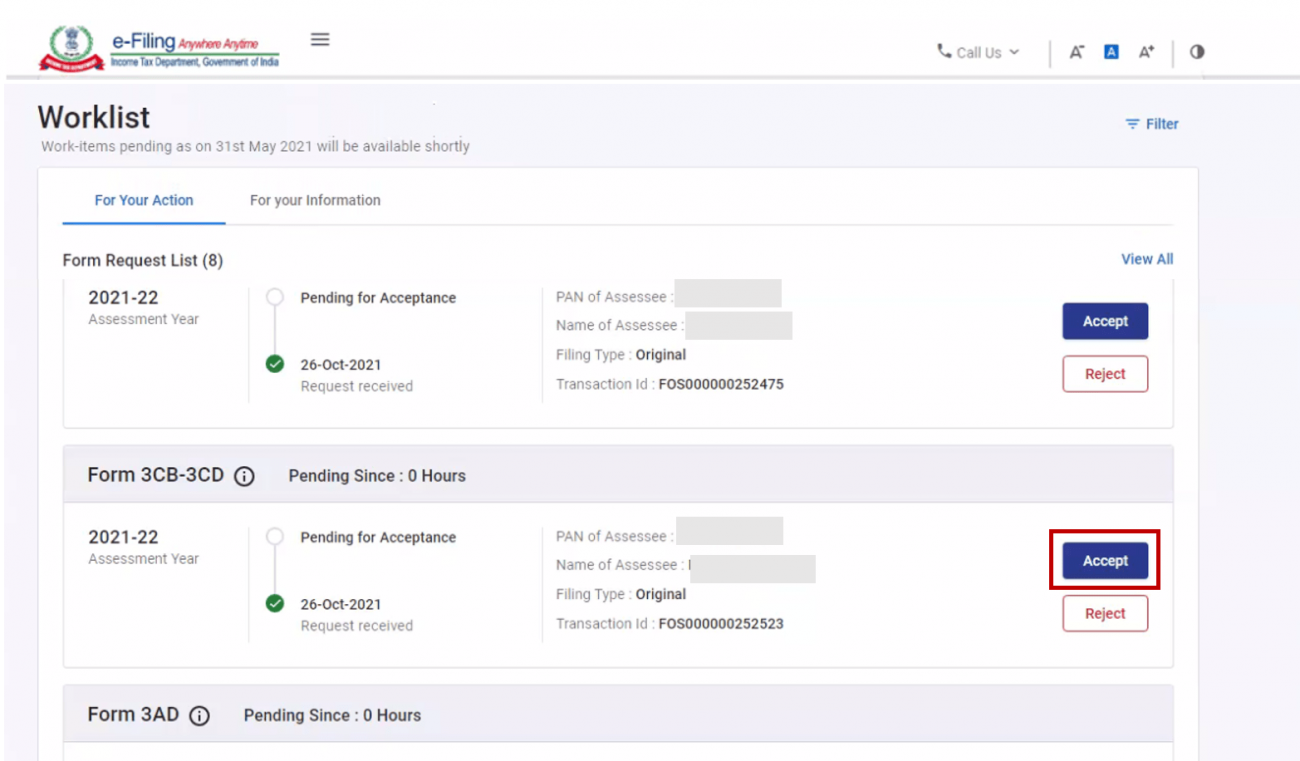The width and height of the screenshot is (1300, 761).
Task: Click the increase font size icon
Action: click(1146, 52)
